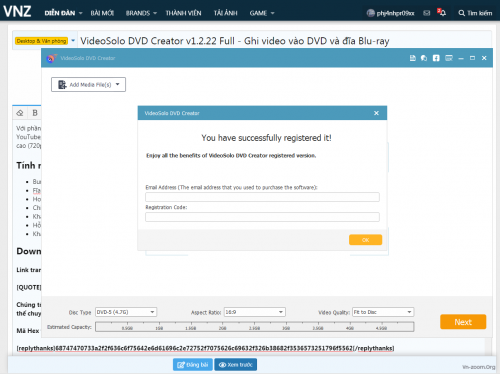Click the replythanks hex code line

point(205,348)
